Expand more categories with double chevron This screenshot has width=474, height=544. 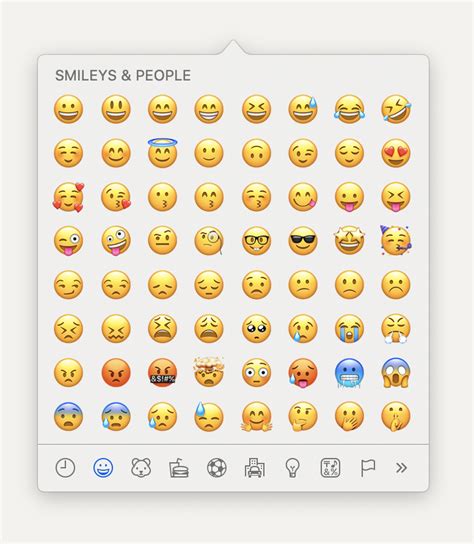(x=401, y=468)
